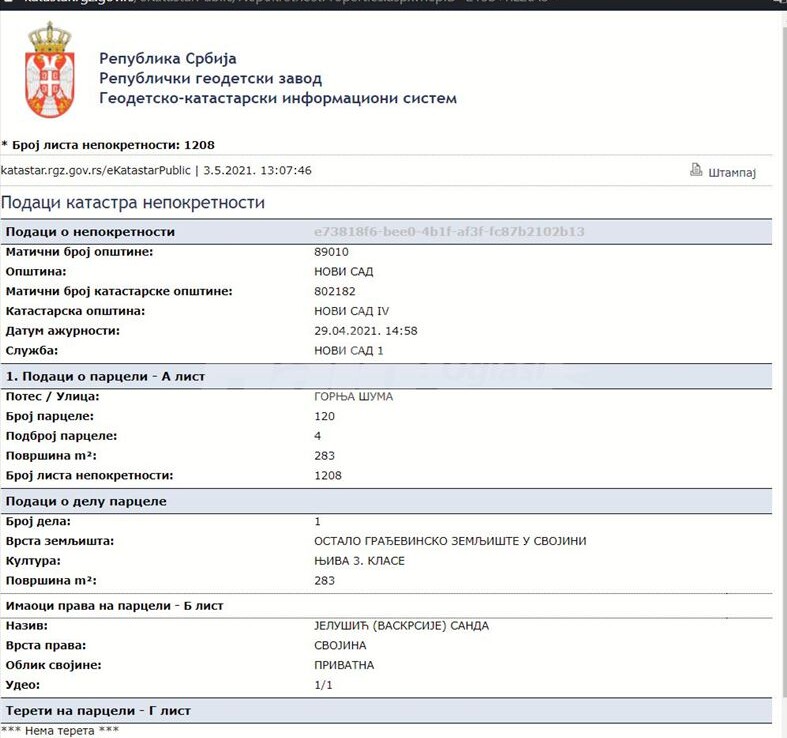Select the Подаци о непокретности section header
The image size is (787, 738).
click(x=90, y=232)
